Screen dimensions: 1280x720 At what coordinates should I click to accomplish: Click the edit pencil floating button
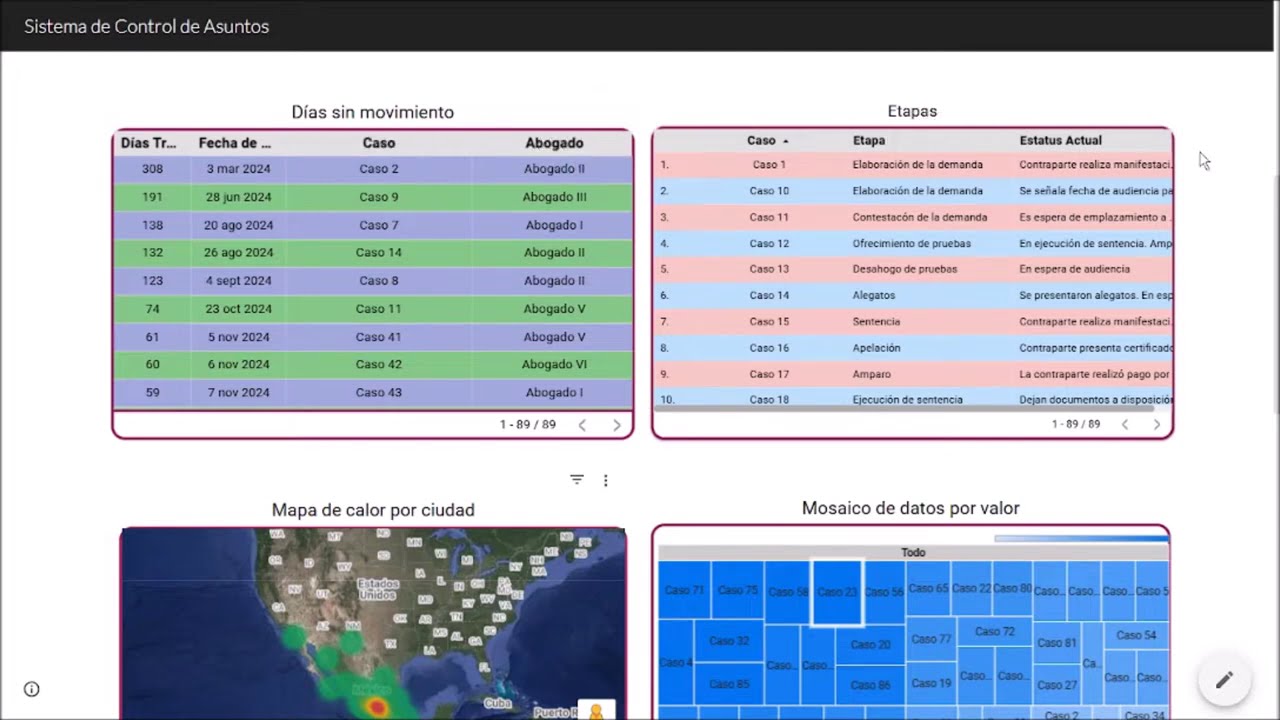[1224, 680]
